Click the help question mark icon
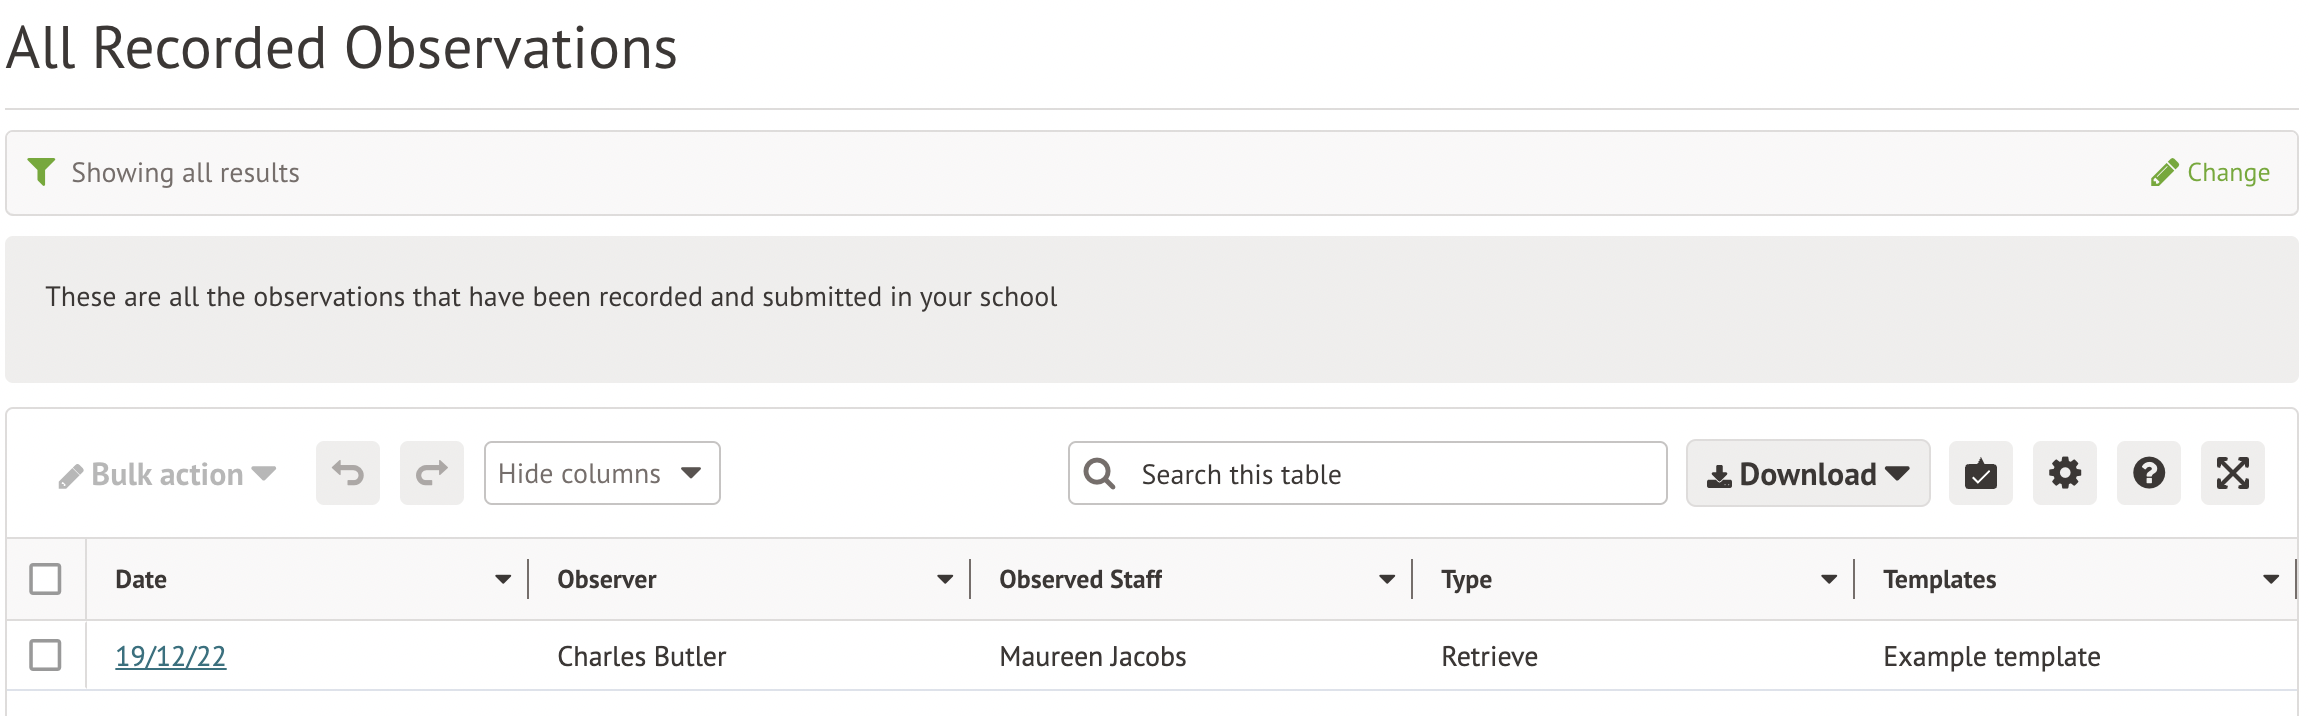2310x716 pixels. point(2148,473)
